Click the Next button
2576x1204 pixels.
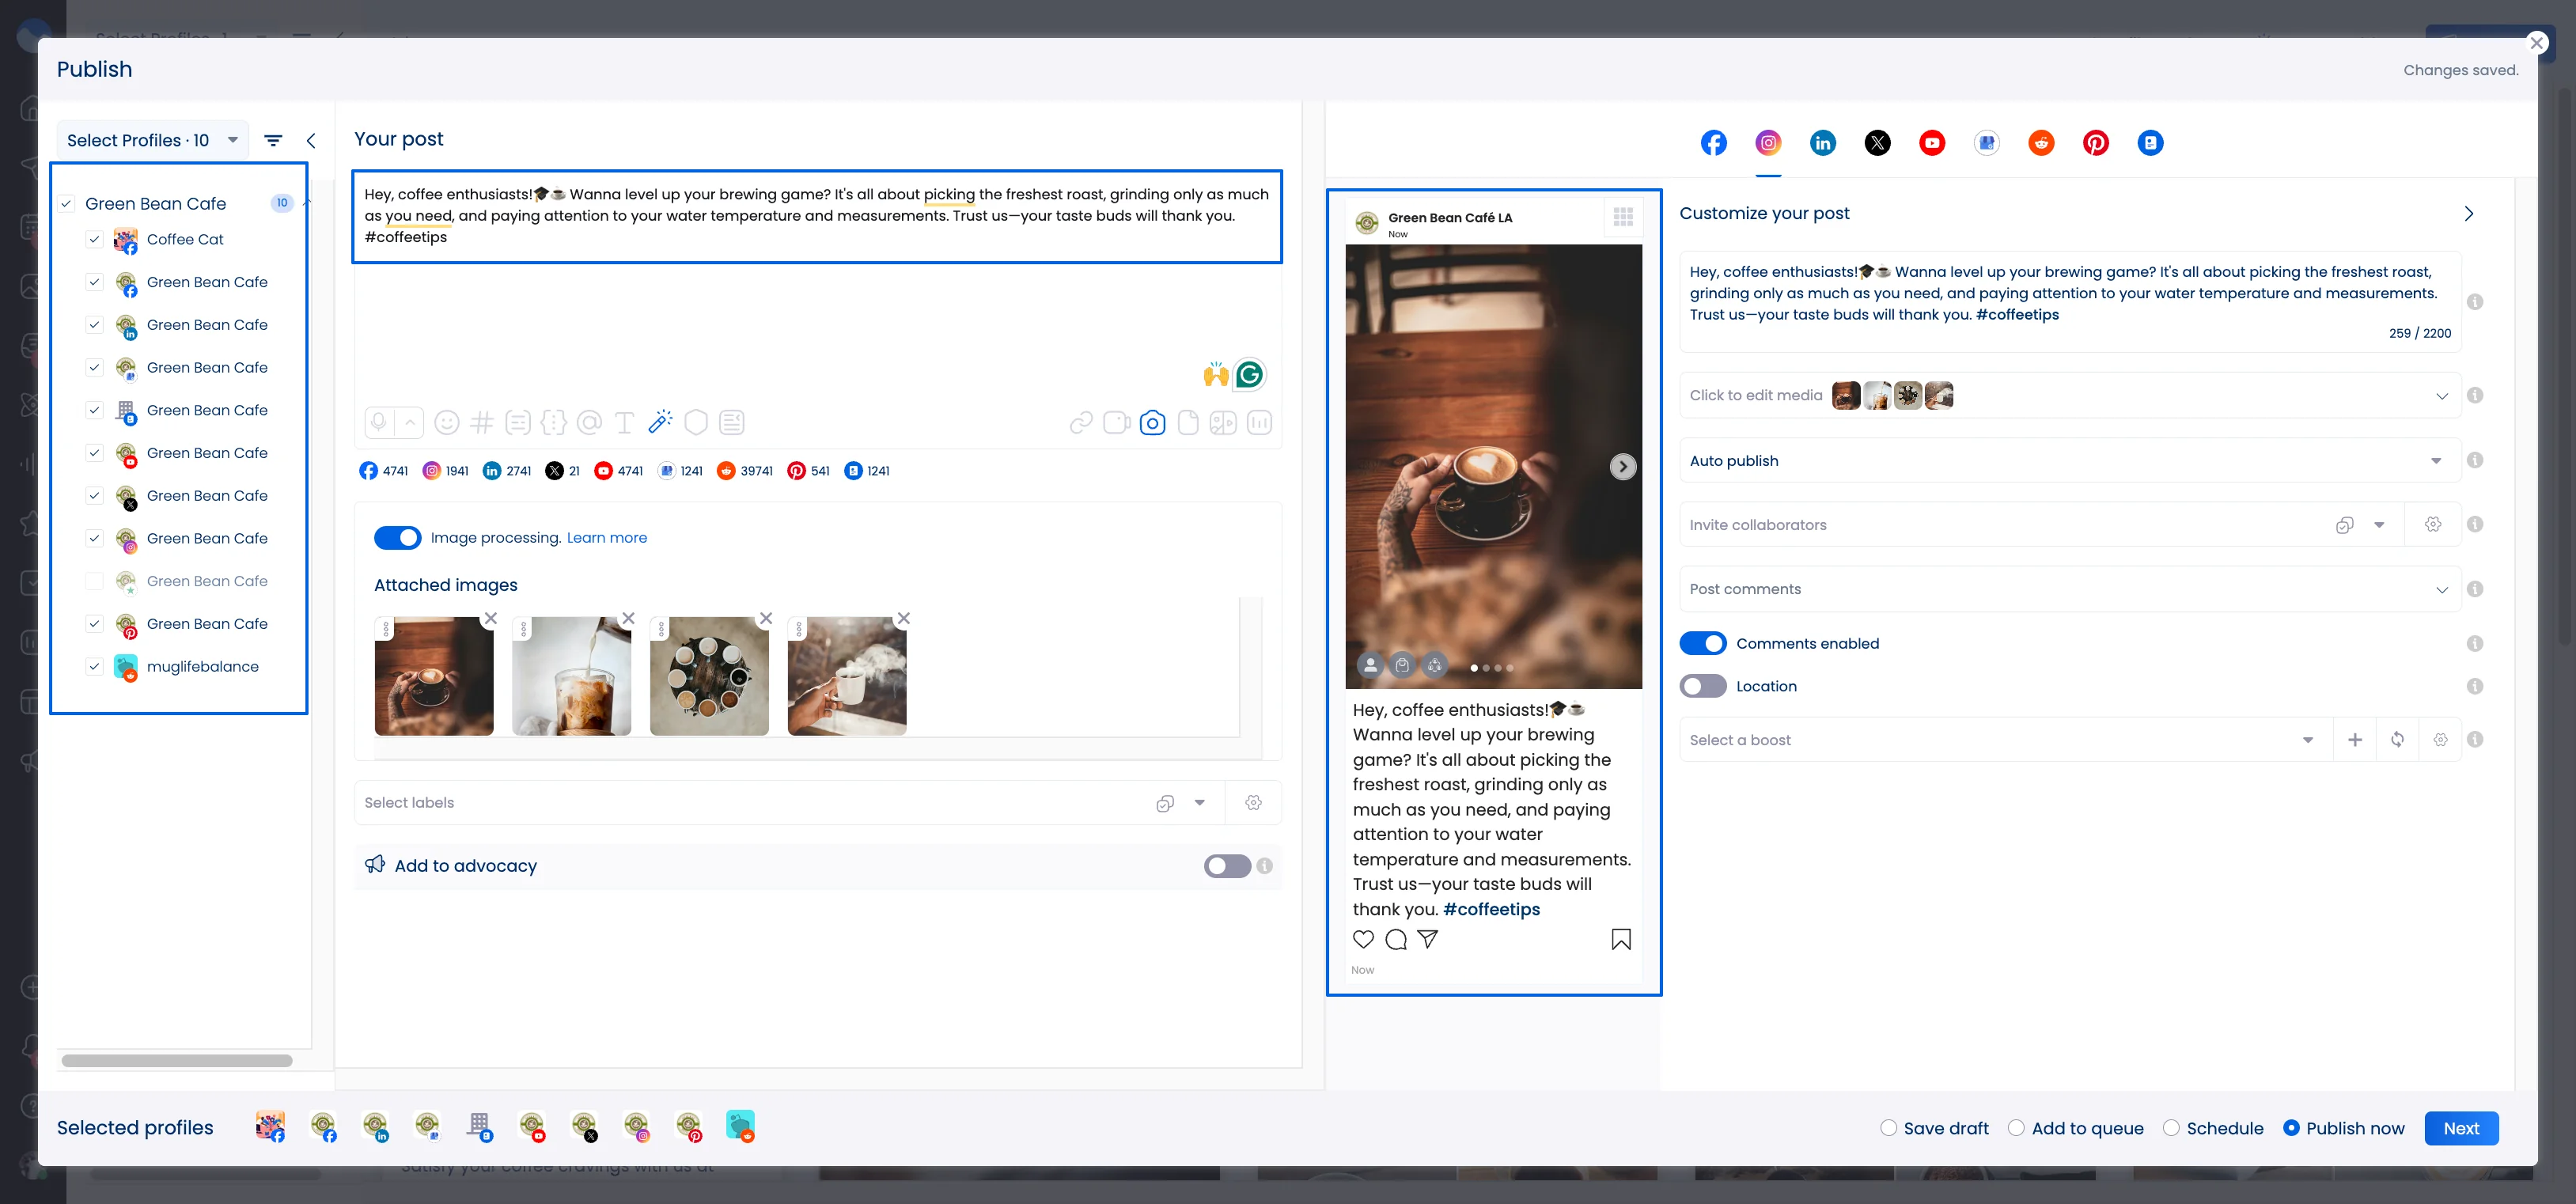tap(2461, 1128)
